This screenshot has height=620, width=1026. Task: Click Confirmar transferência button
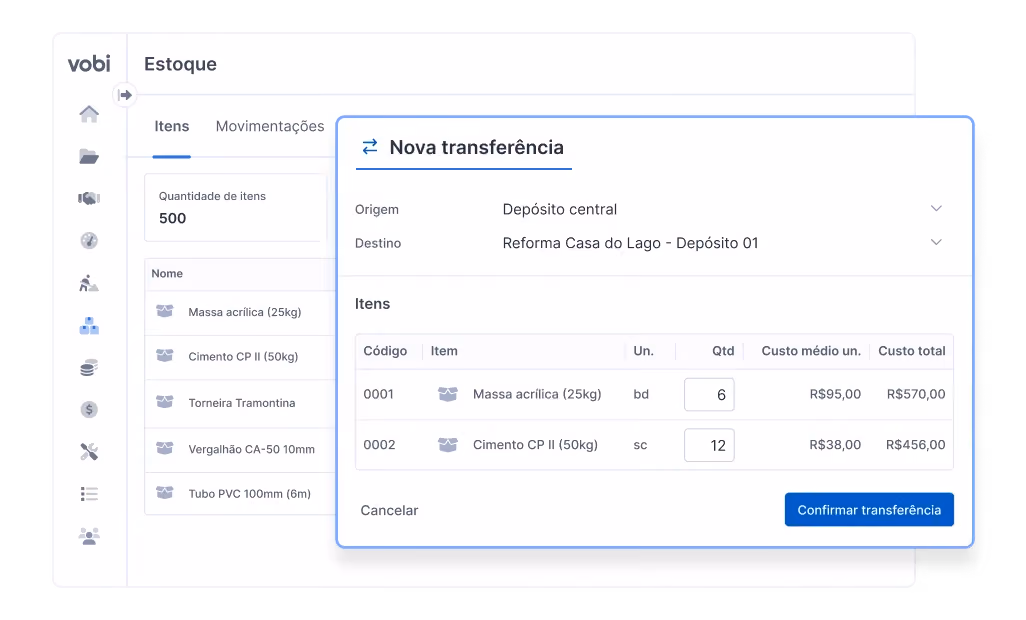point(869,509)
